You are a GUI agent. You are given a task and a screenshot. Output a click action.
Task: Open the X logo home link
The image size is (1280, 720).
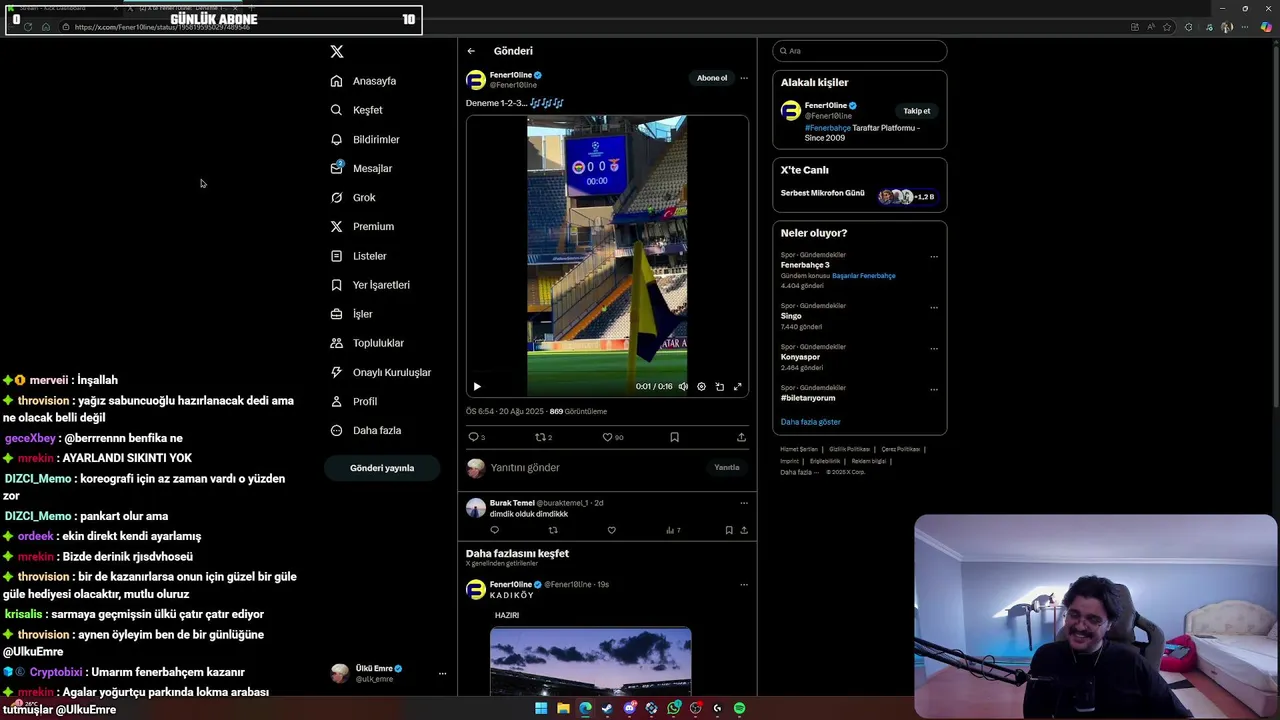337,51
